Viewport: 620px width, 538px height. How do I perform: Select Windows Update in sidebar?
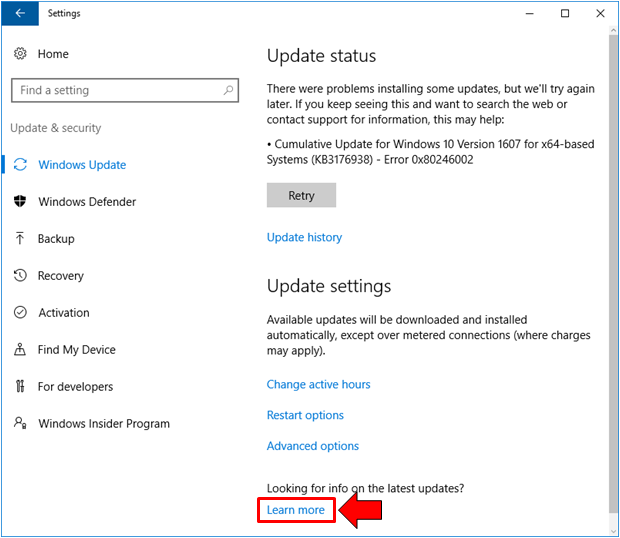tap(82, 165)
